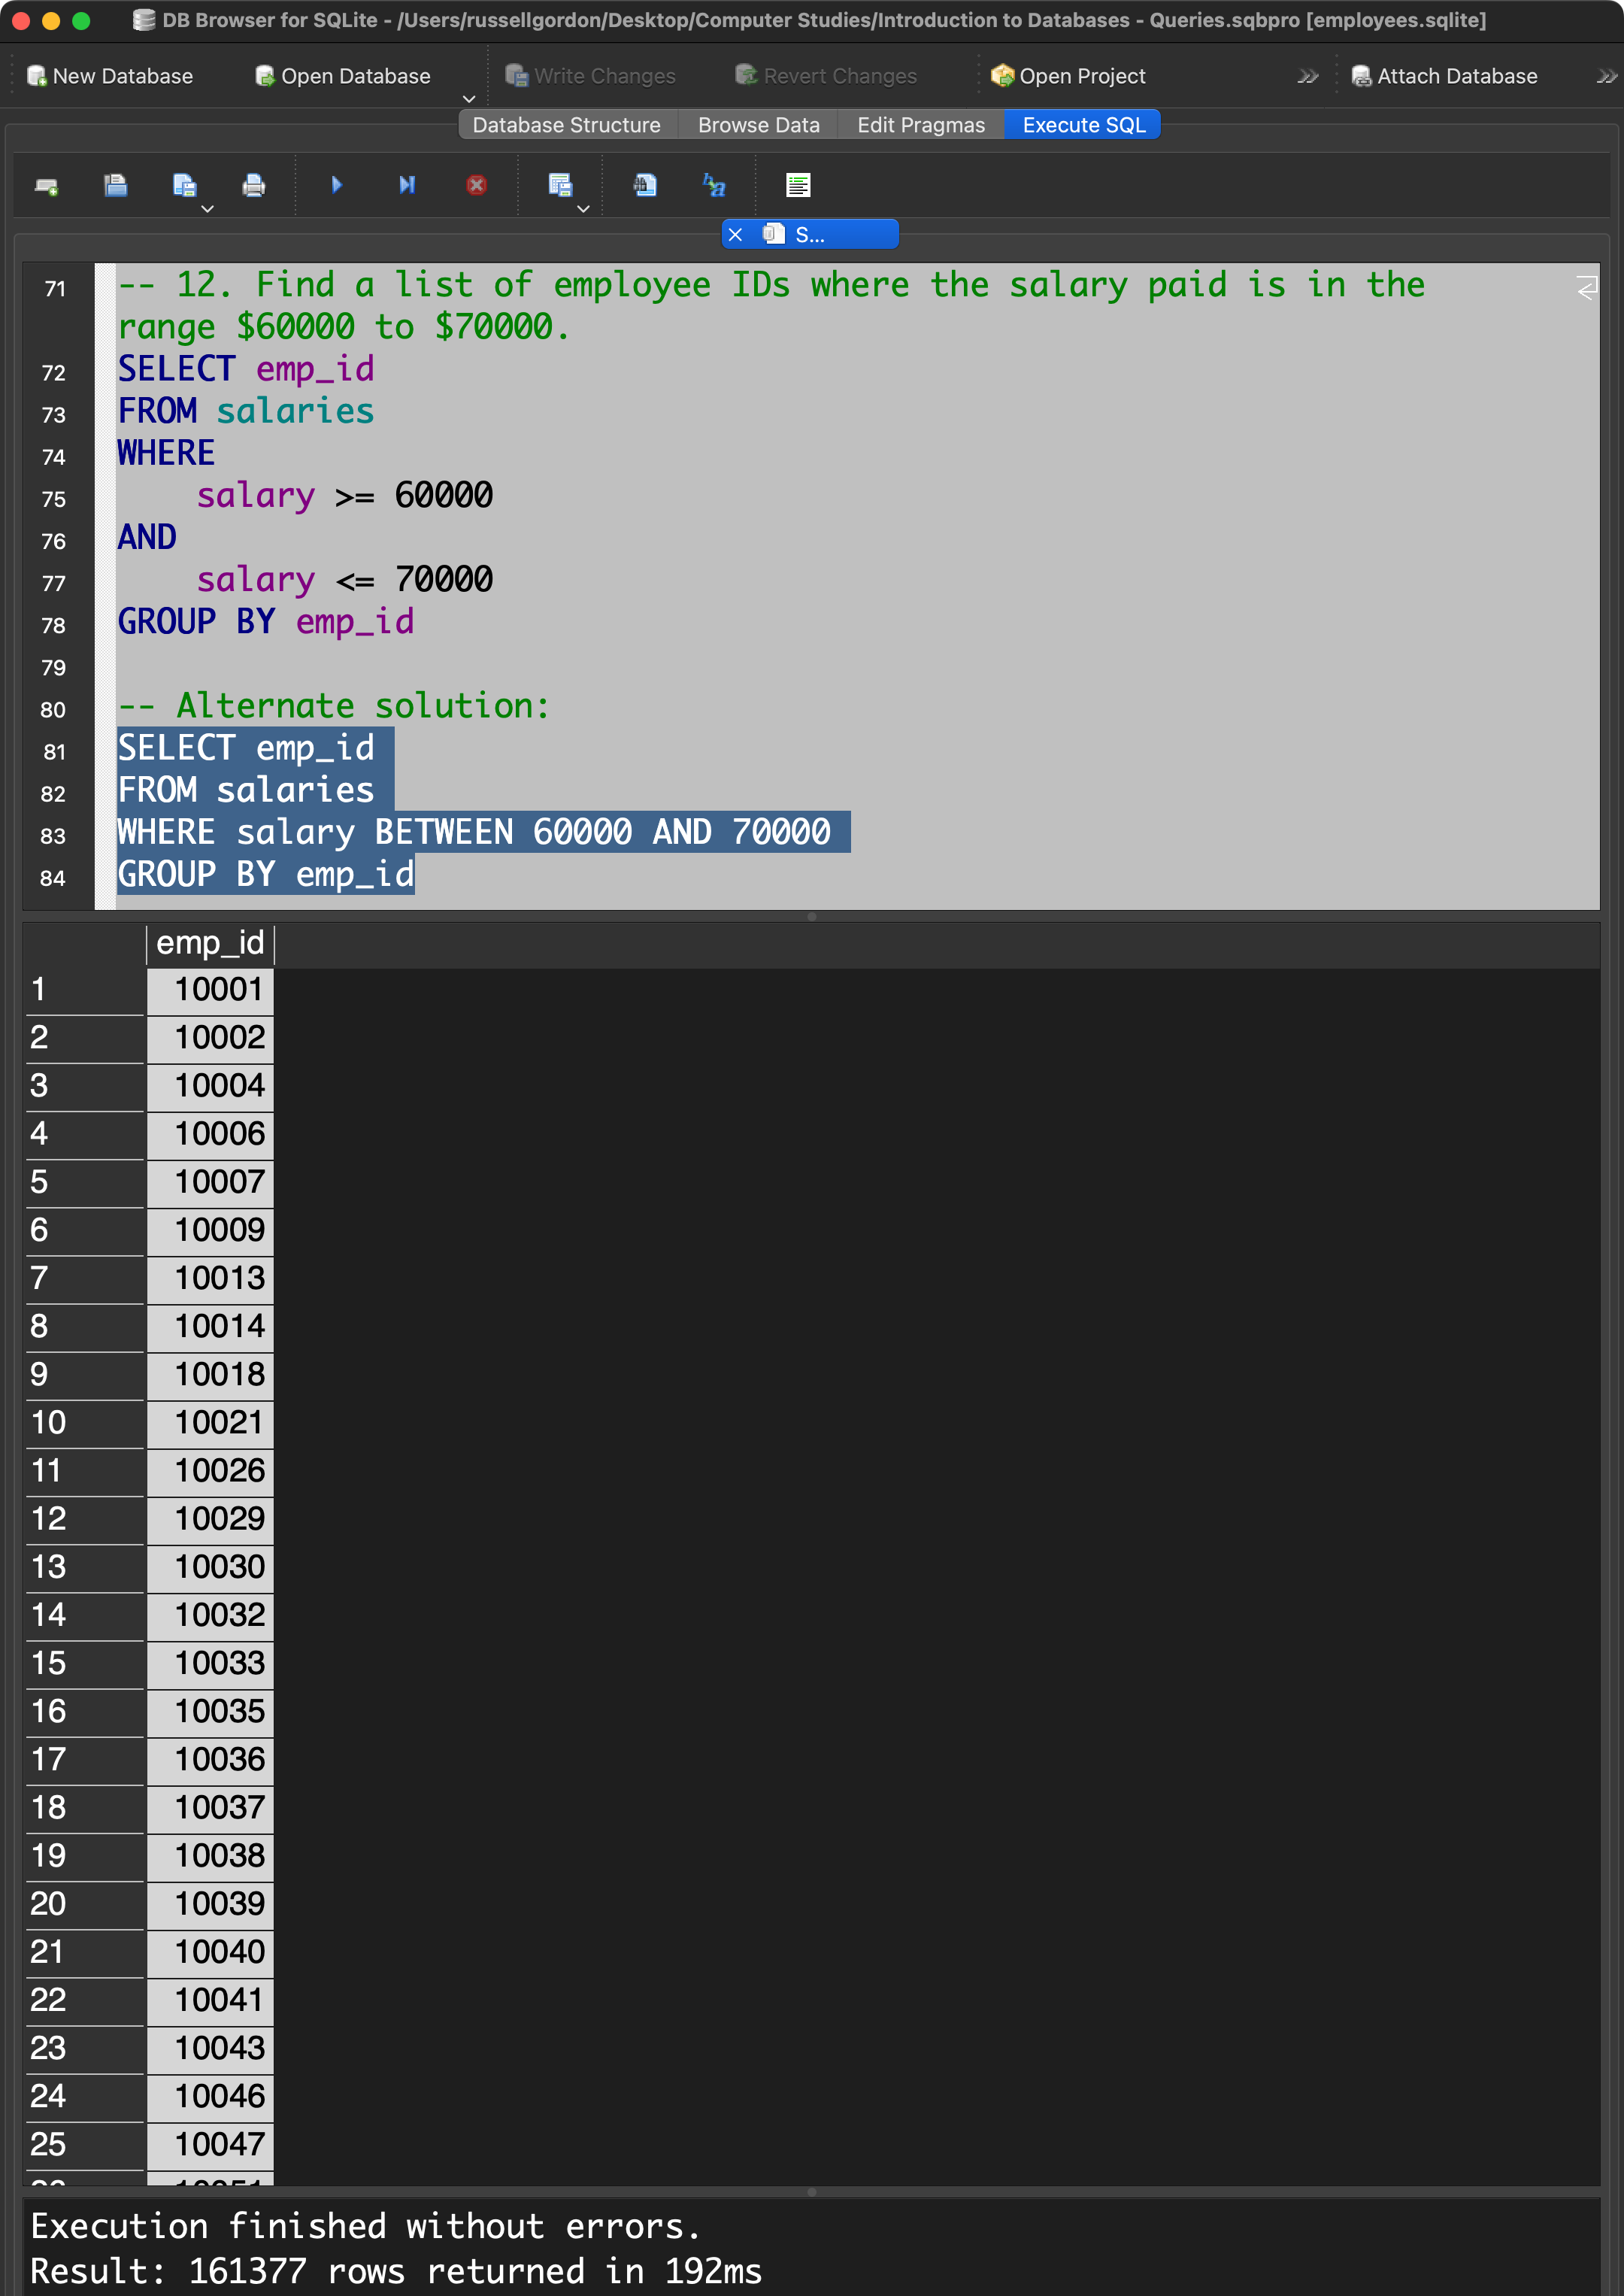1624x2296 pixels.
Task: Click the Execute all SQL play icon
Action: coord(337,185)
